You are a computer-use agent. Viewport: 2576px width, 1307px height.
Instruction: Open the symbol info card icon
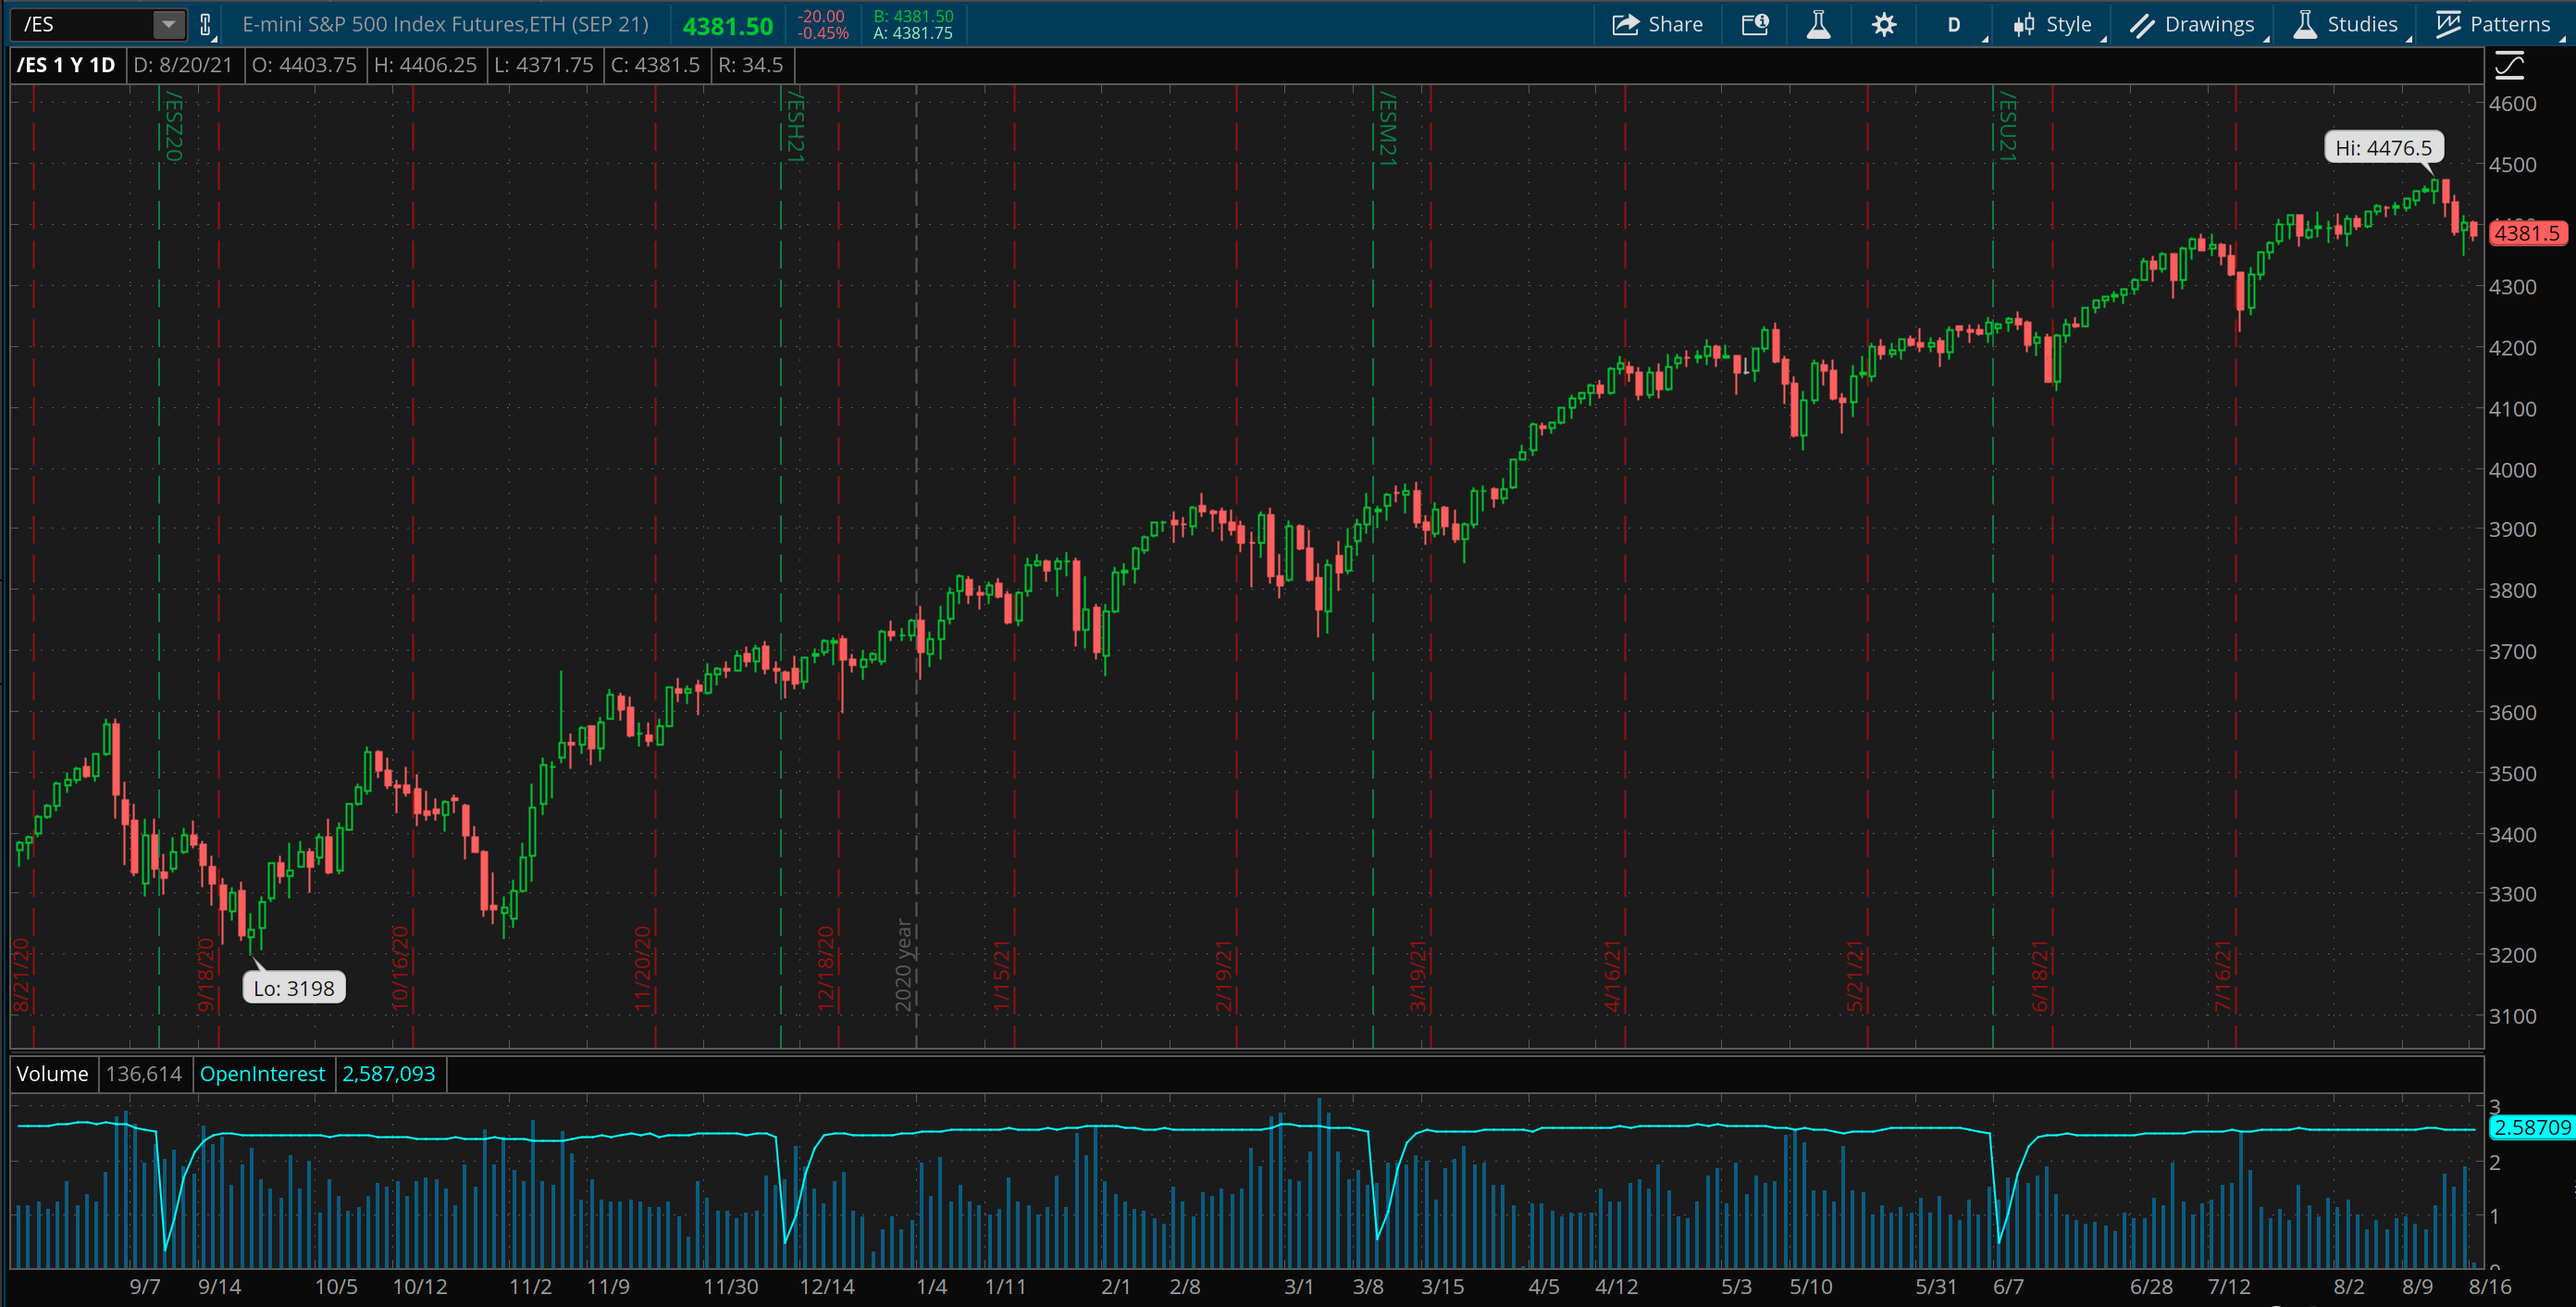coord(1755,24)
